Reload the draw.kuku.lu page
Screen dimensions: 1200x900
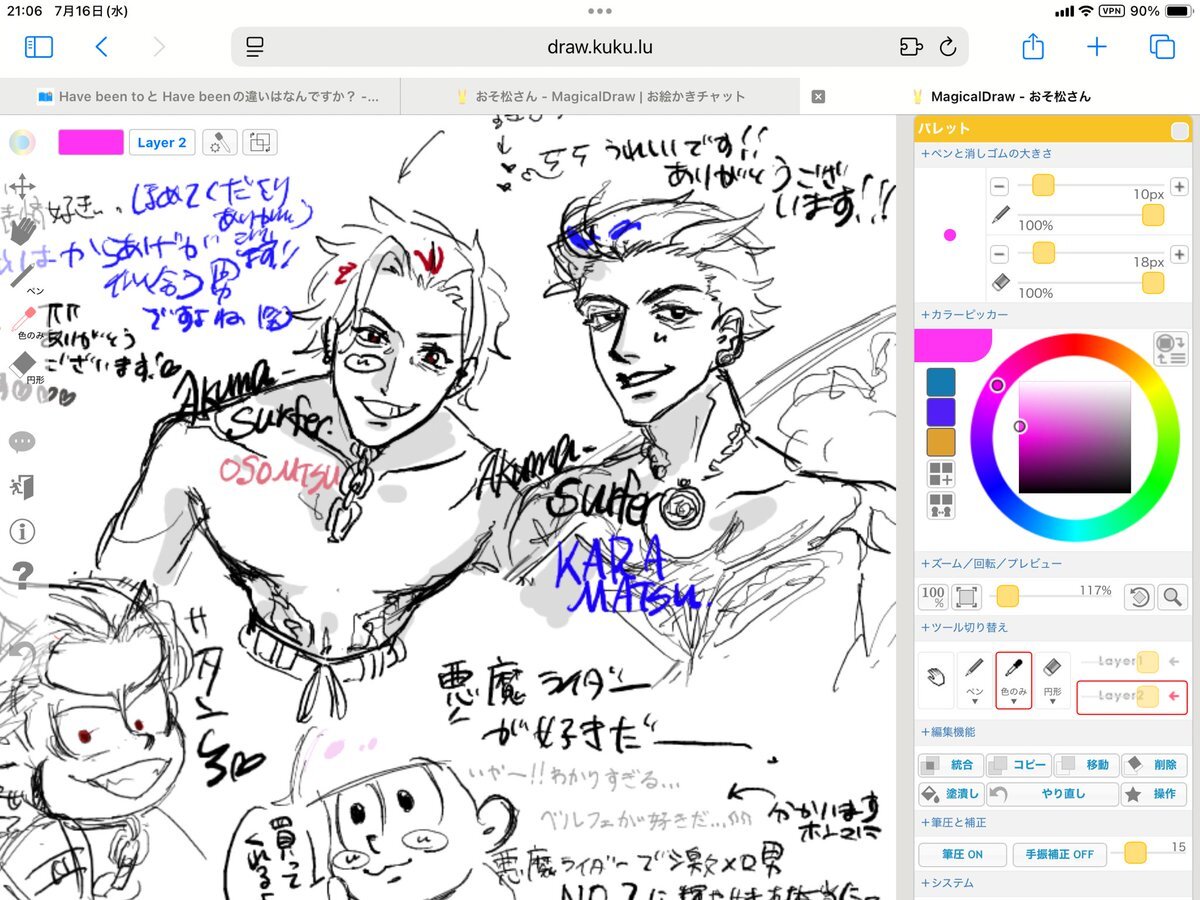948,47
